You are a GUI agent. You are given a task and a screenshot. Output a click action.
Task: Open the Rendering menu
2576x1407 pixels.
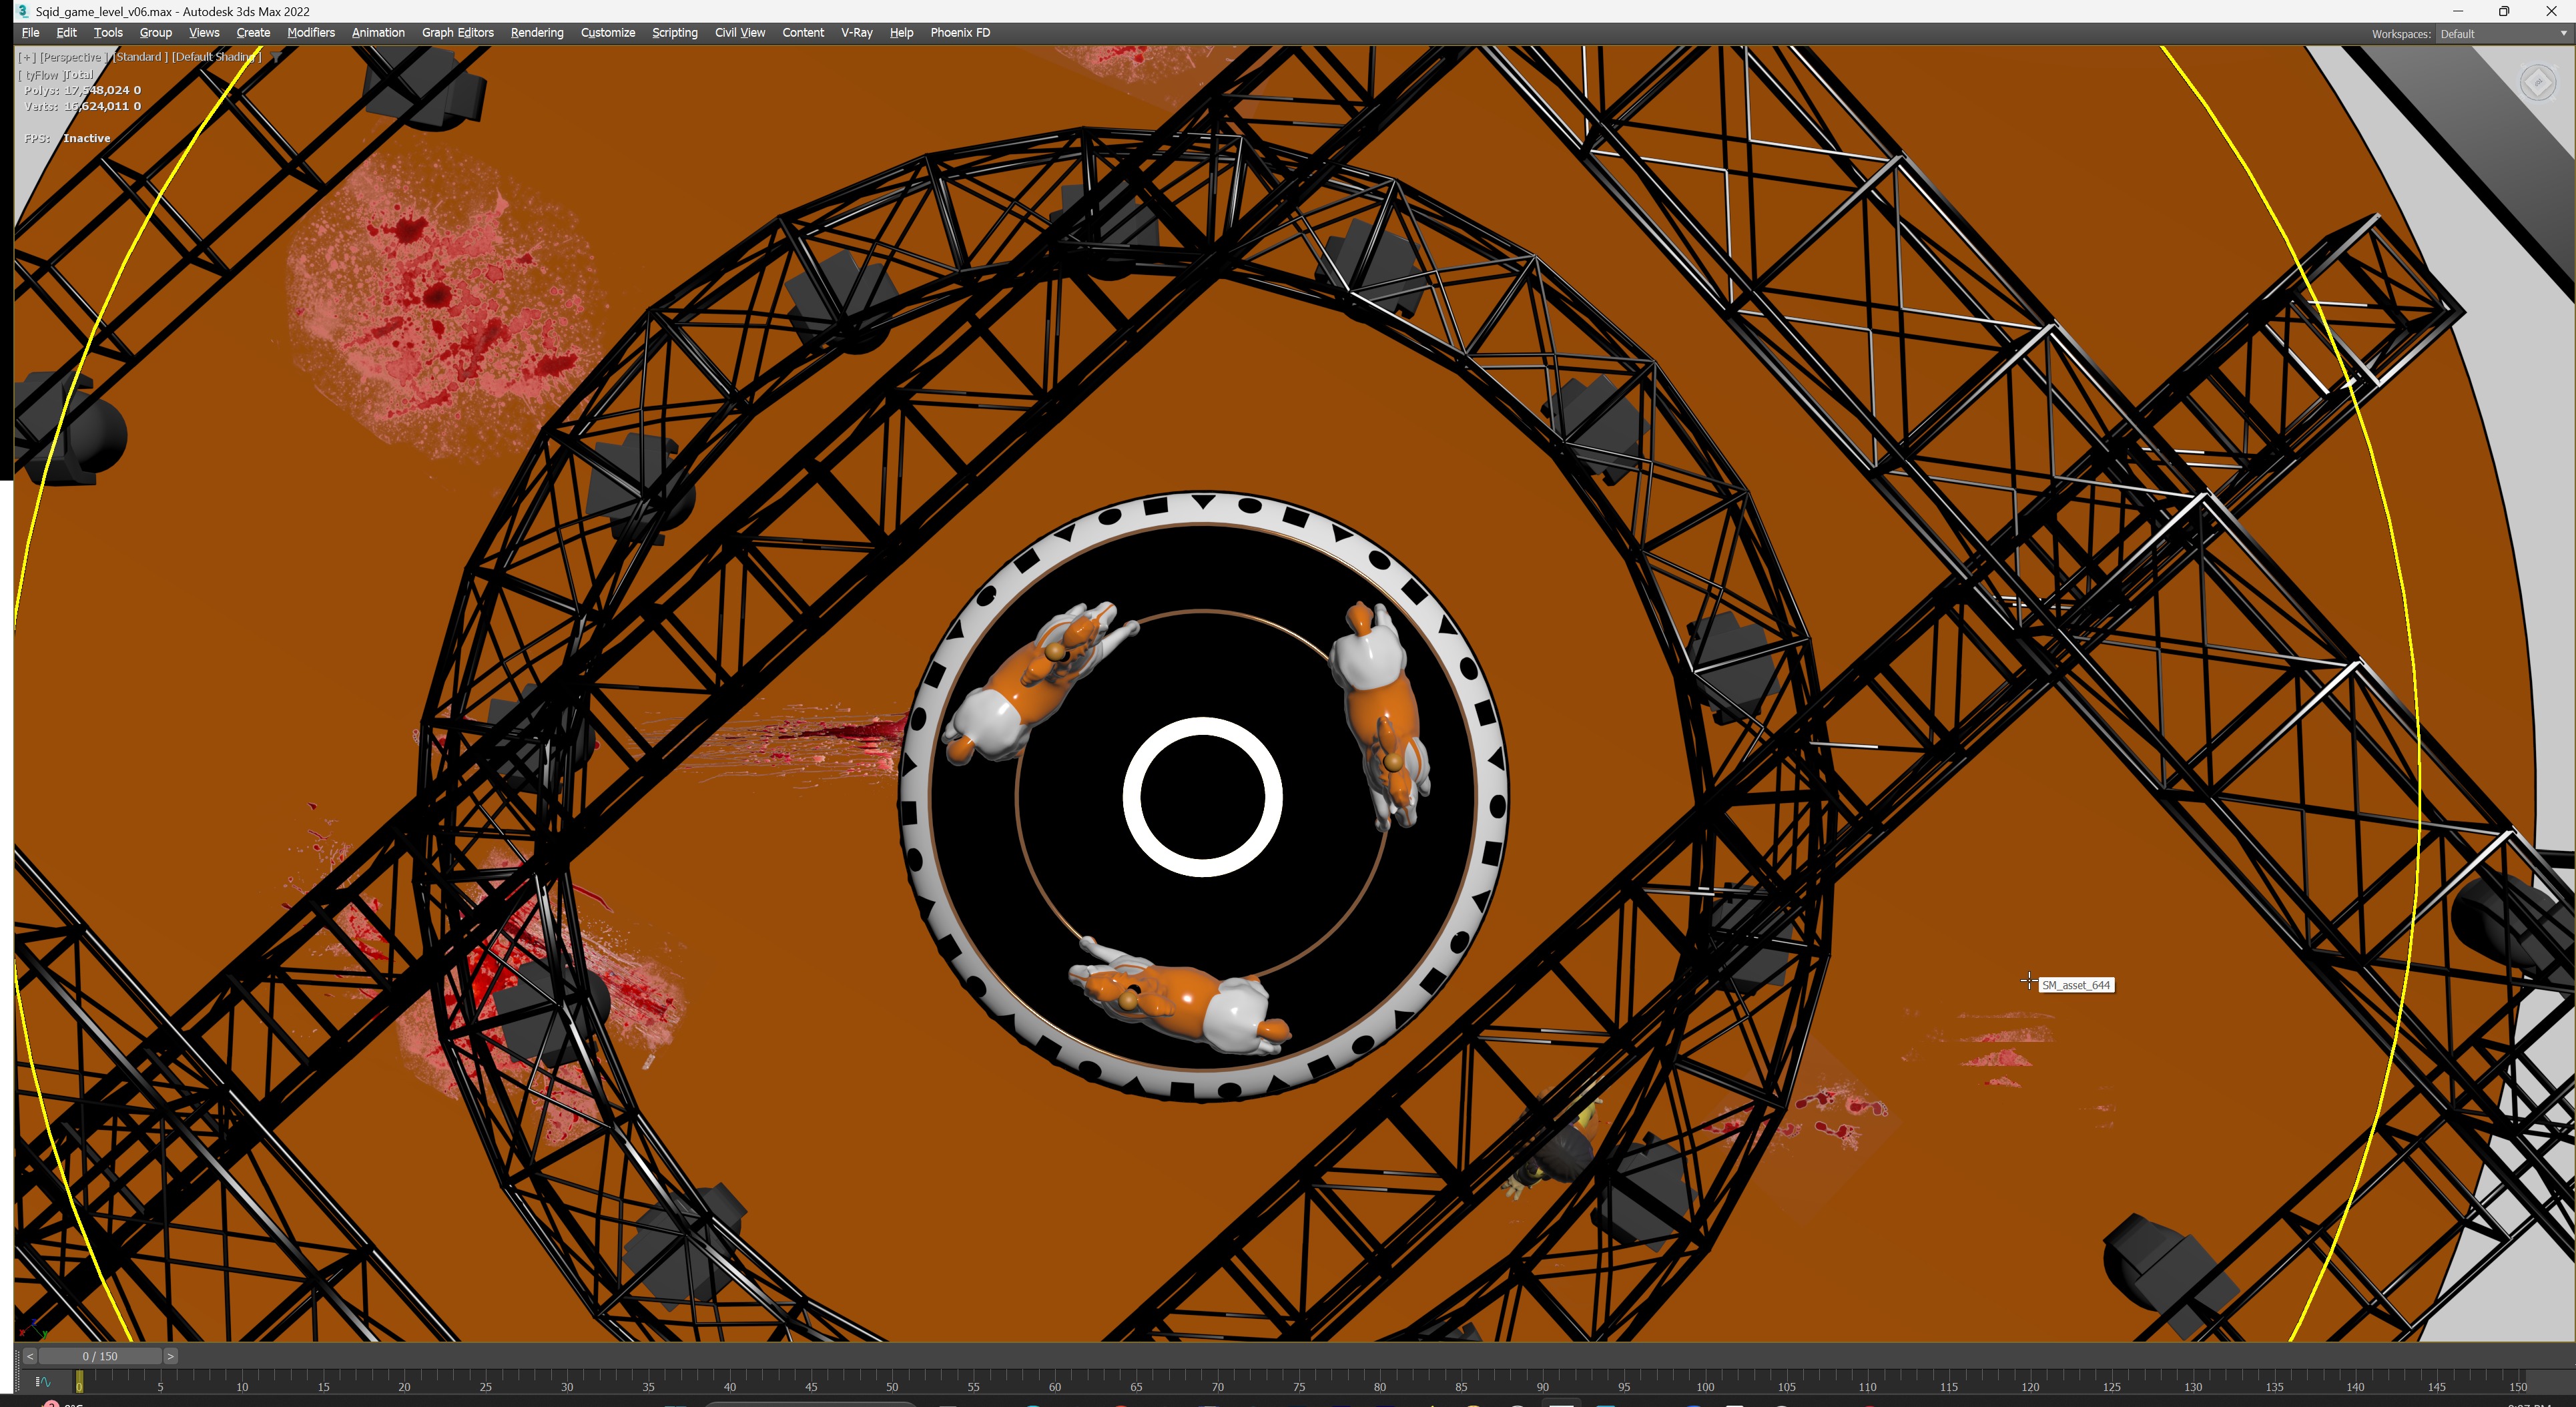(x=536, y=33)
